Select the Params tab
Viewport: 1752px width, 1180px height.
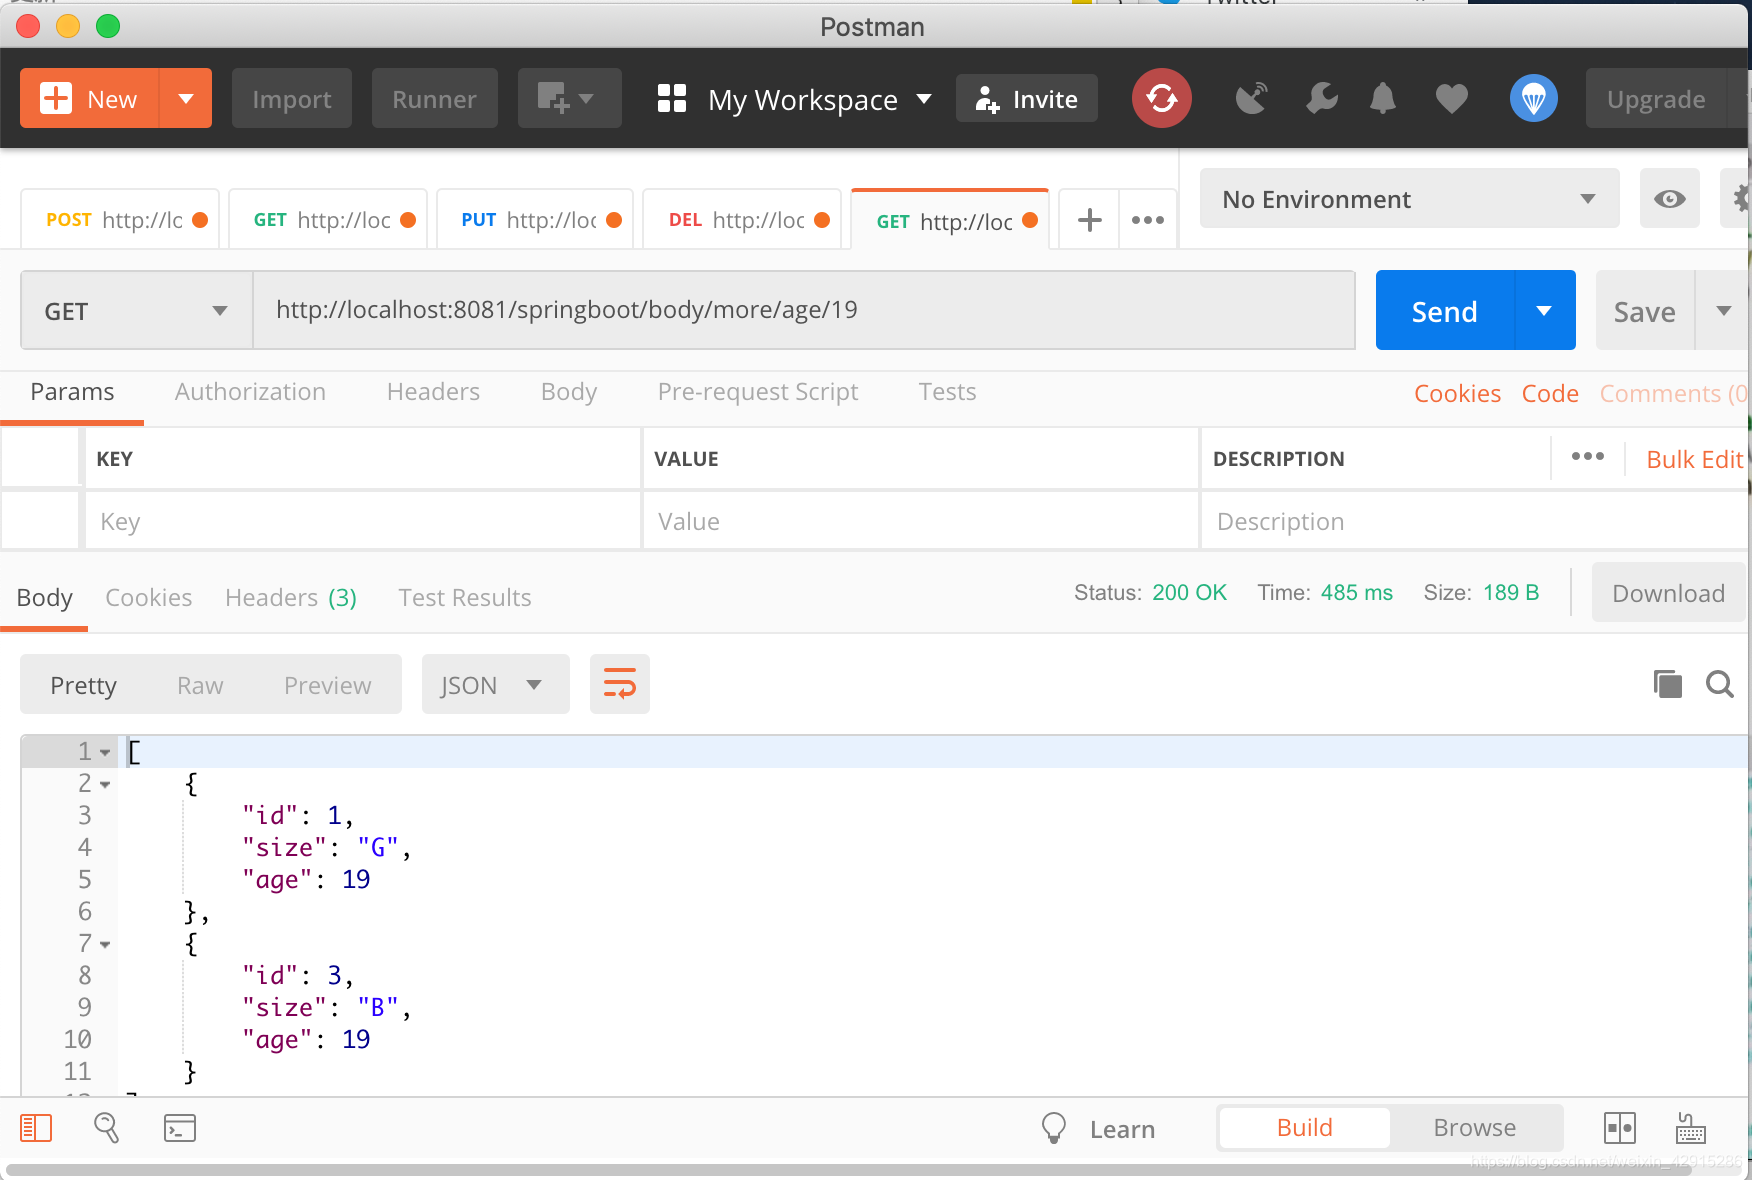[72, 392]
